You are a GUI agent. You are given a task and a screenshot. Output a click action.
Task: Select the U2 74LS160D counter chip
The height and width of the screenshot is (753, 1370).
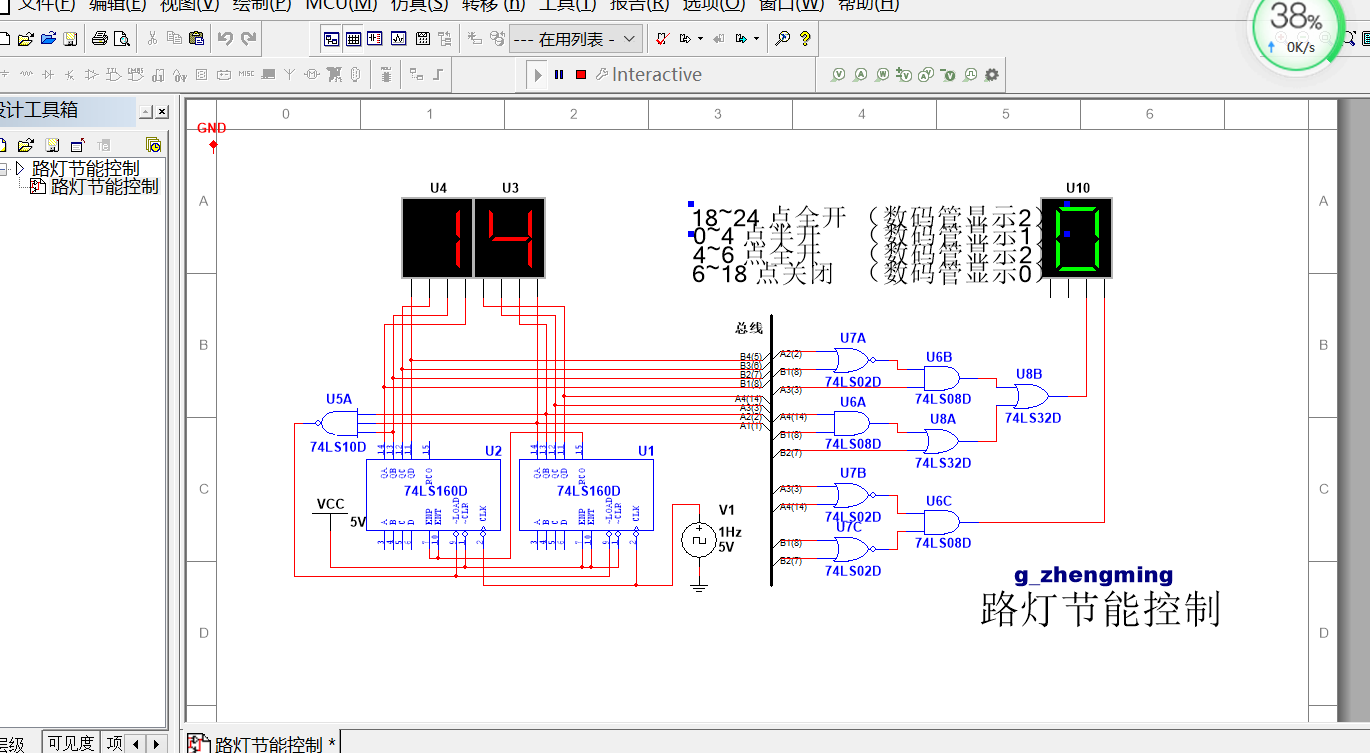click(x=432, y=494)
